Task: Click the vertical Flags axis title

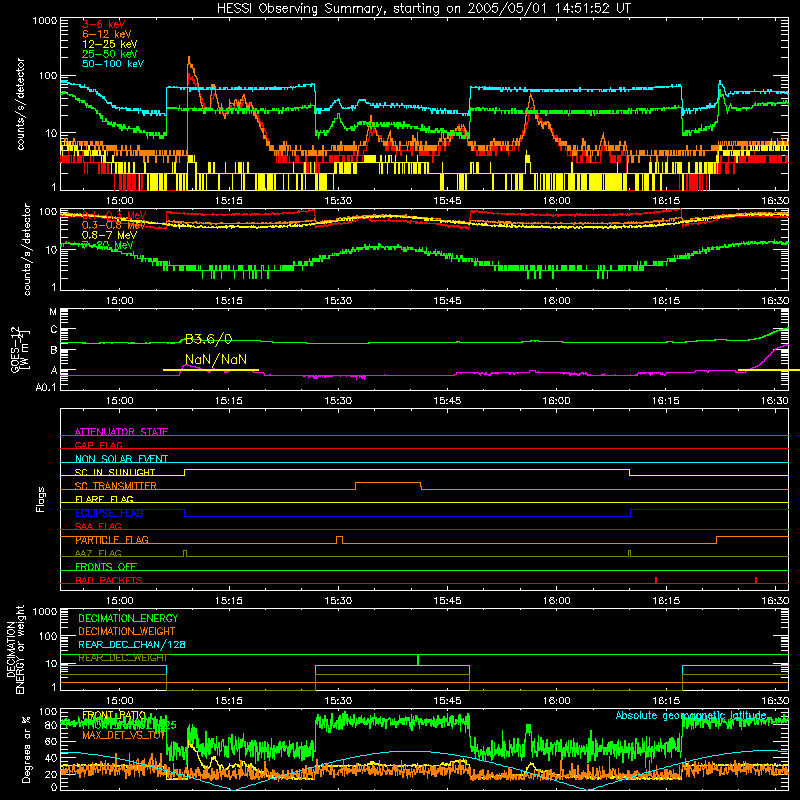Action: click(41, 499)
